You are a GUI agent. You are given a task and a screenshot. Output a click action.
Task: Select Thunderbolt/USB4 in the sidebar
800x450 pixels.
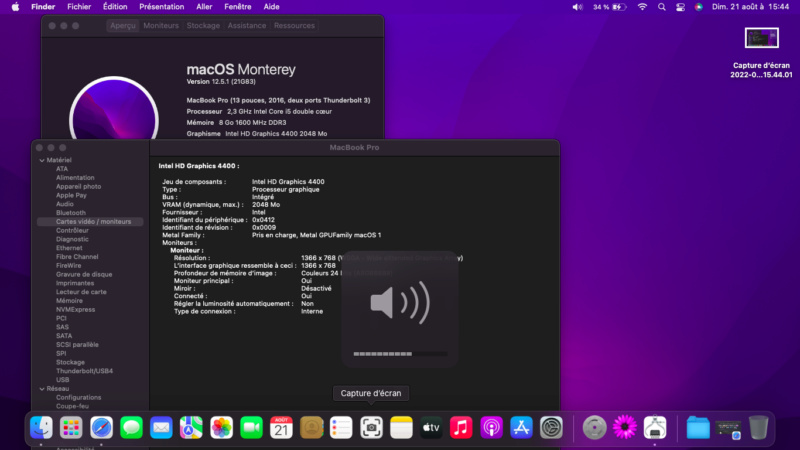tap(84, 371)
